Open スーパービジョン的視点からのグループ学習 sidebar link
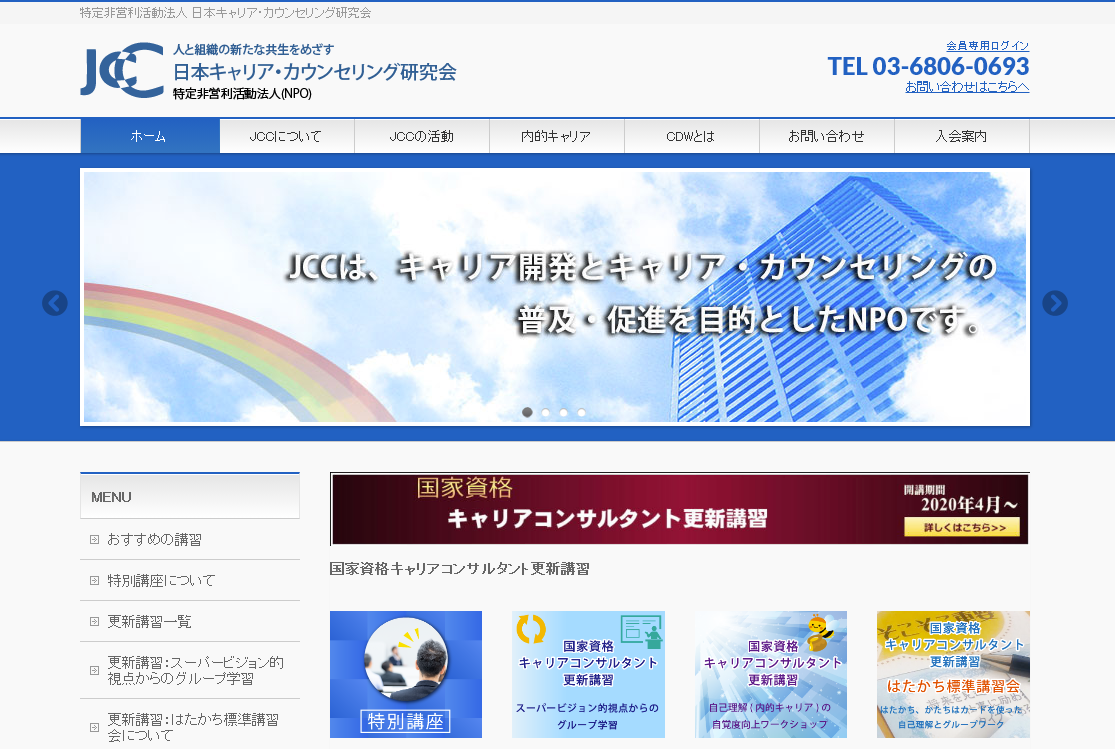 click(x=190, y=671)
